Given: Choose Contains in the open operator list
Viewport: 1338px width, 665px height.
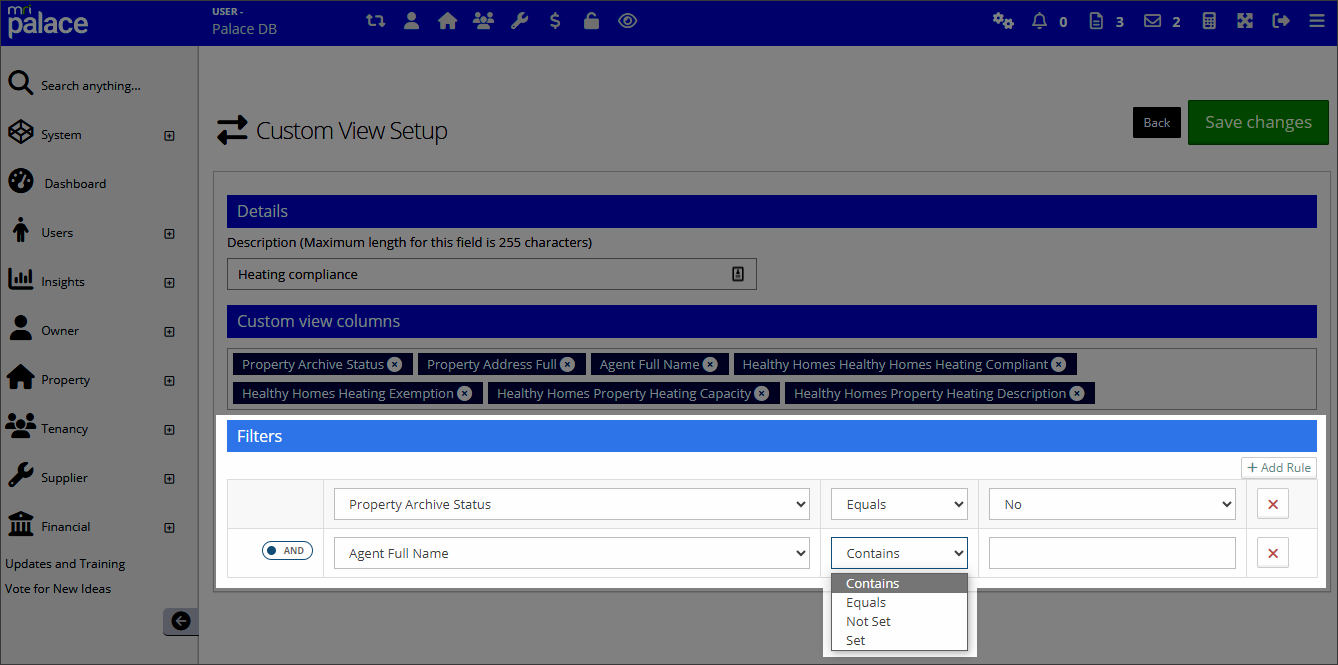Looking at the screenshot, I should 899,583.
